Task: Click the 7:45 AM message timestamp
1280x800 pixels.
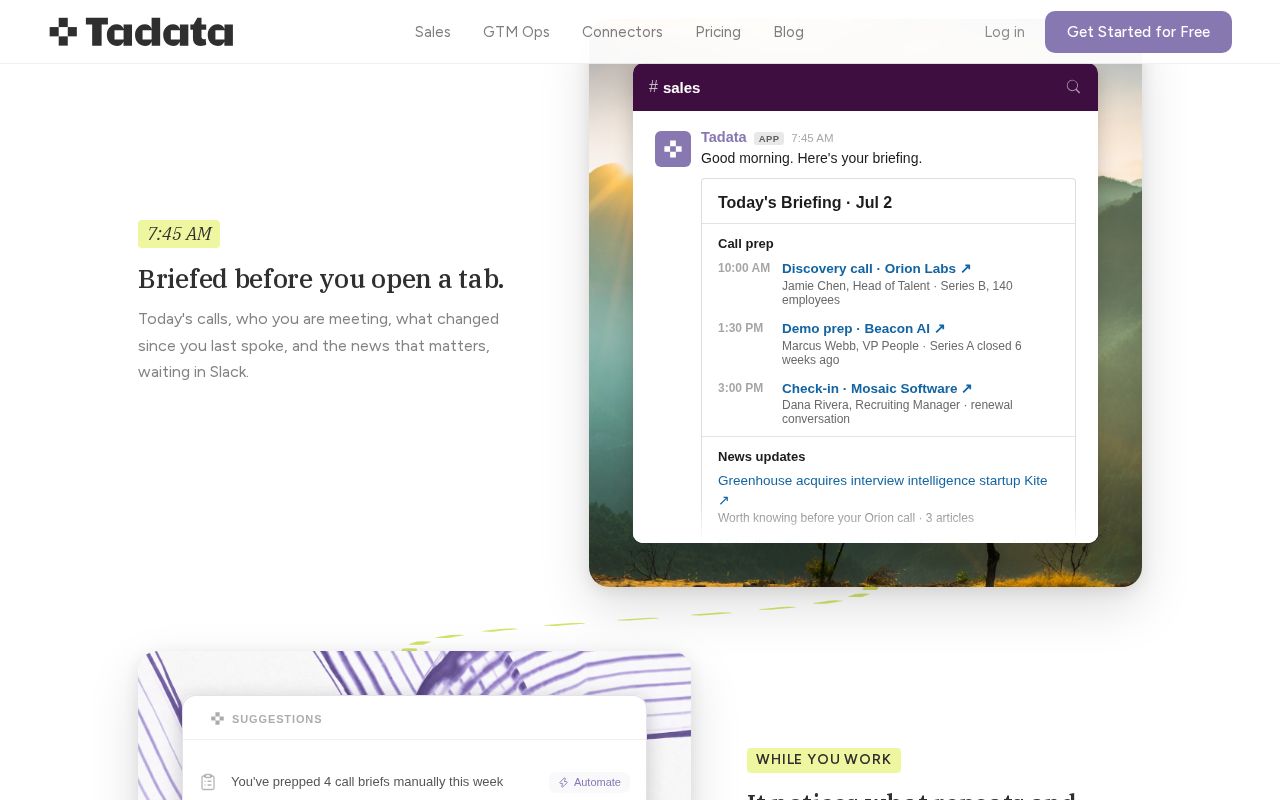Action: tap(812, 139)
